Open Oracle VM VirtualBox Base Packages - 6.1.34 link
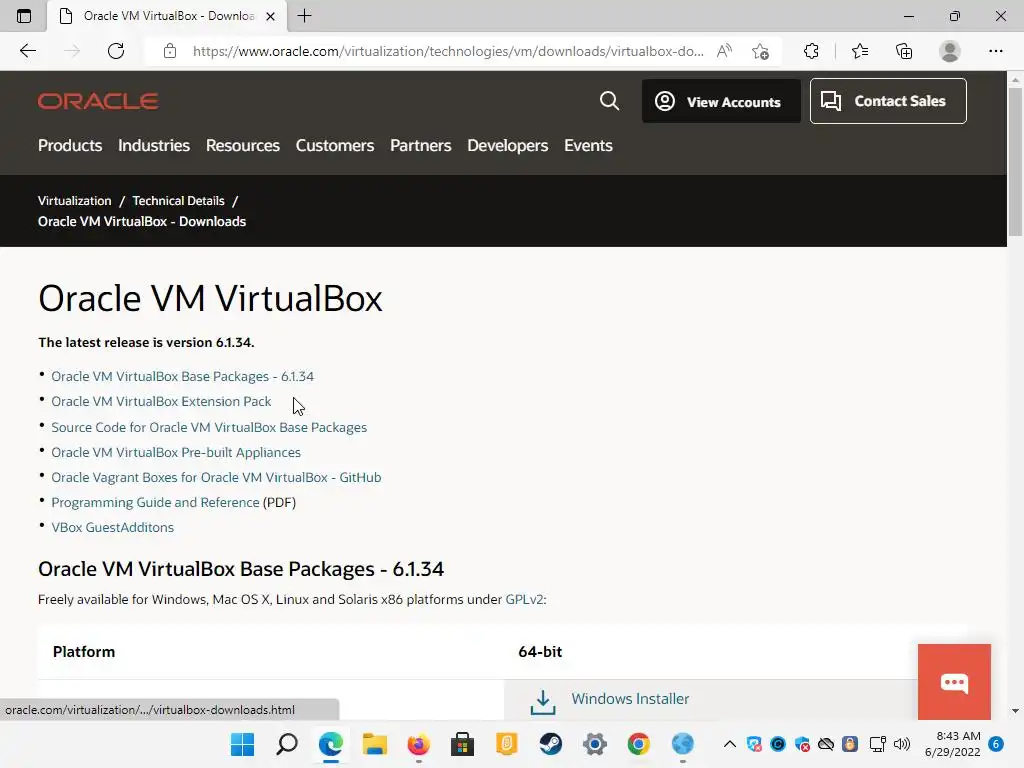Image resolution: width=1024 pixels, height=768 pixels. pos(182,376)
